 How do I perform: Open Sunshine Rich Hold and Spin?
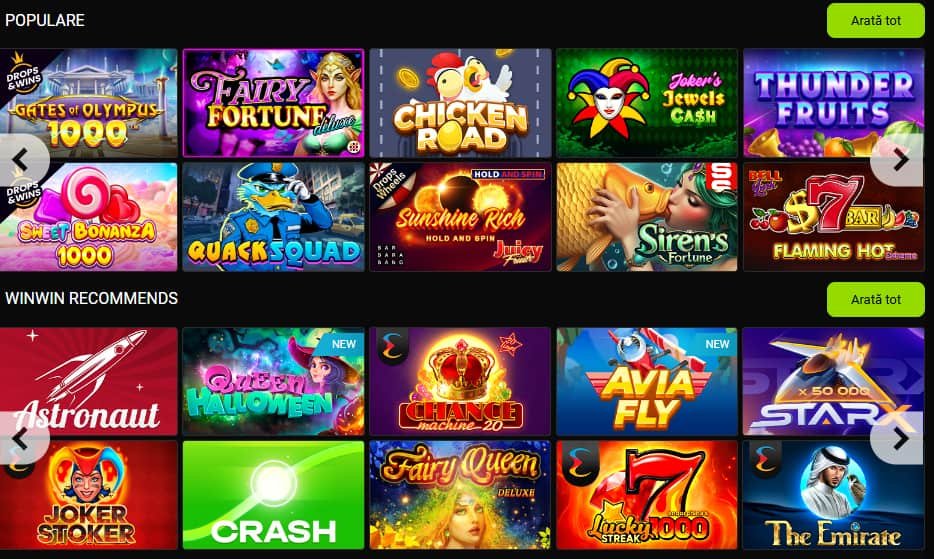click(x=460, y=217)
